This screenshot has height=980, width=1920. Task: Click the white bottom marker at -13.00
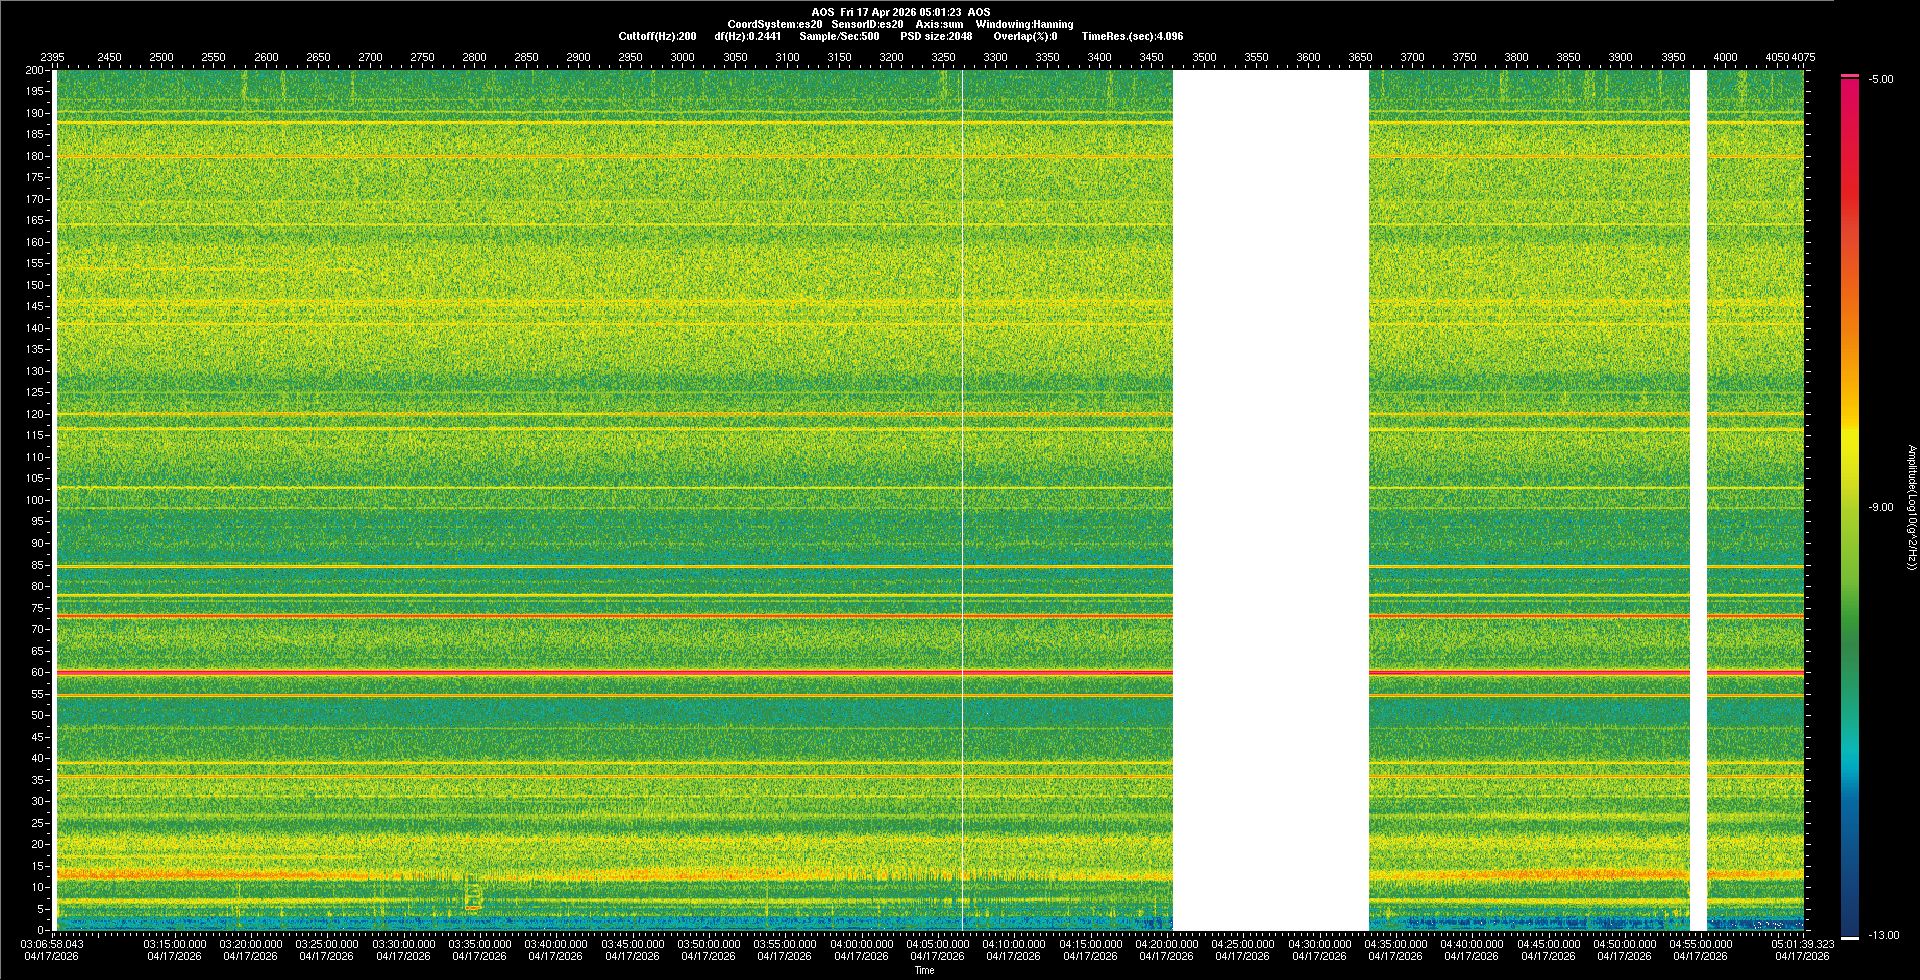point(1850,937)
